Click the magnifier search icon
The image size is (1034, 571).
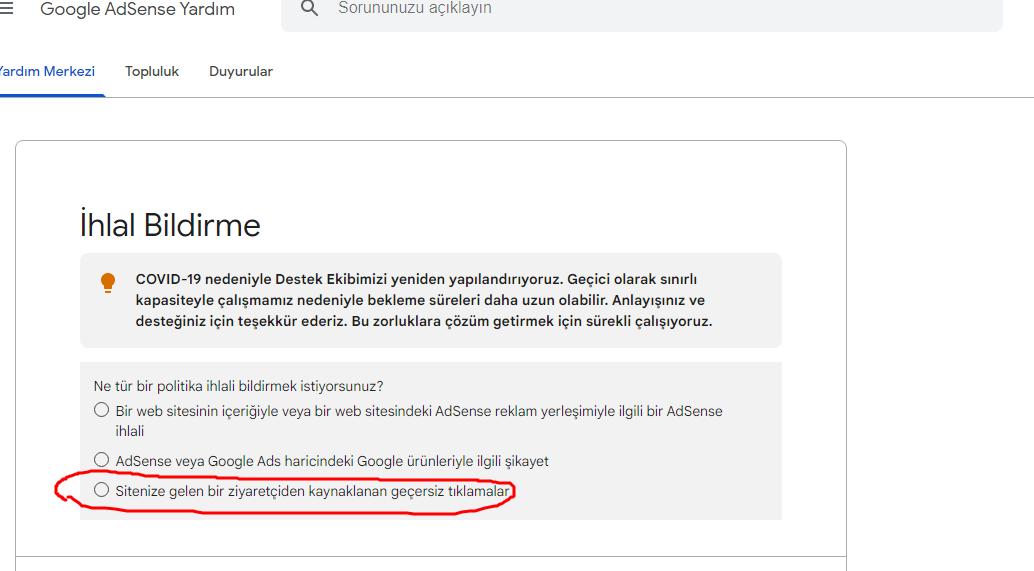(x=309, y=9)
